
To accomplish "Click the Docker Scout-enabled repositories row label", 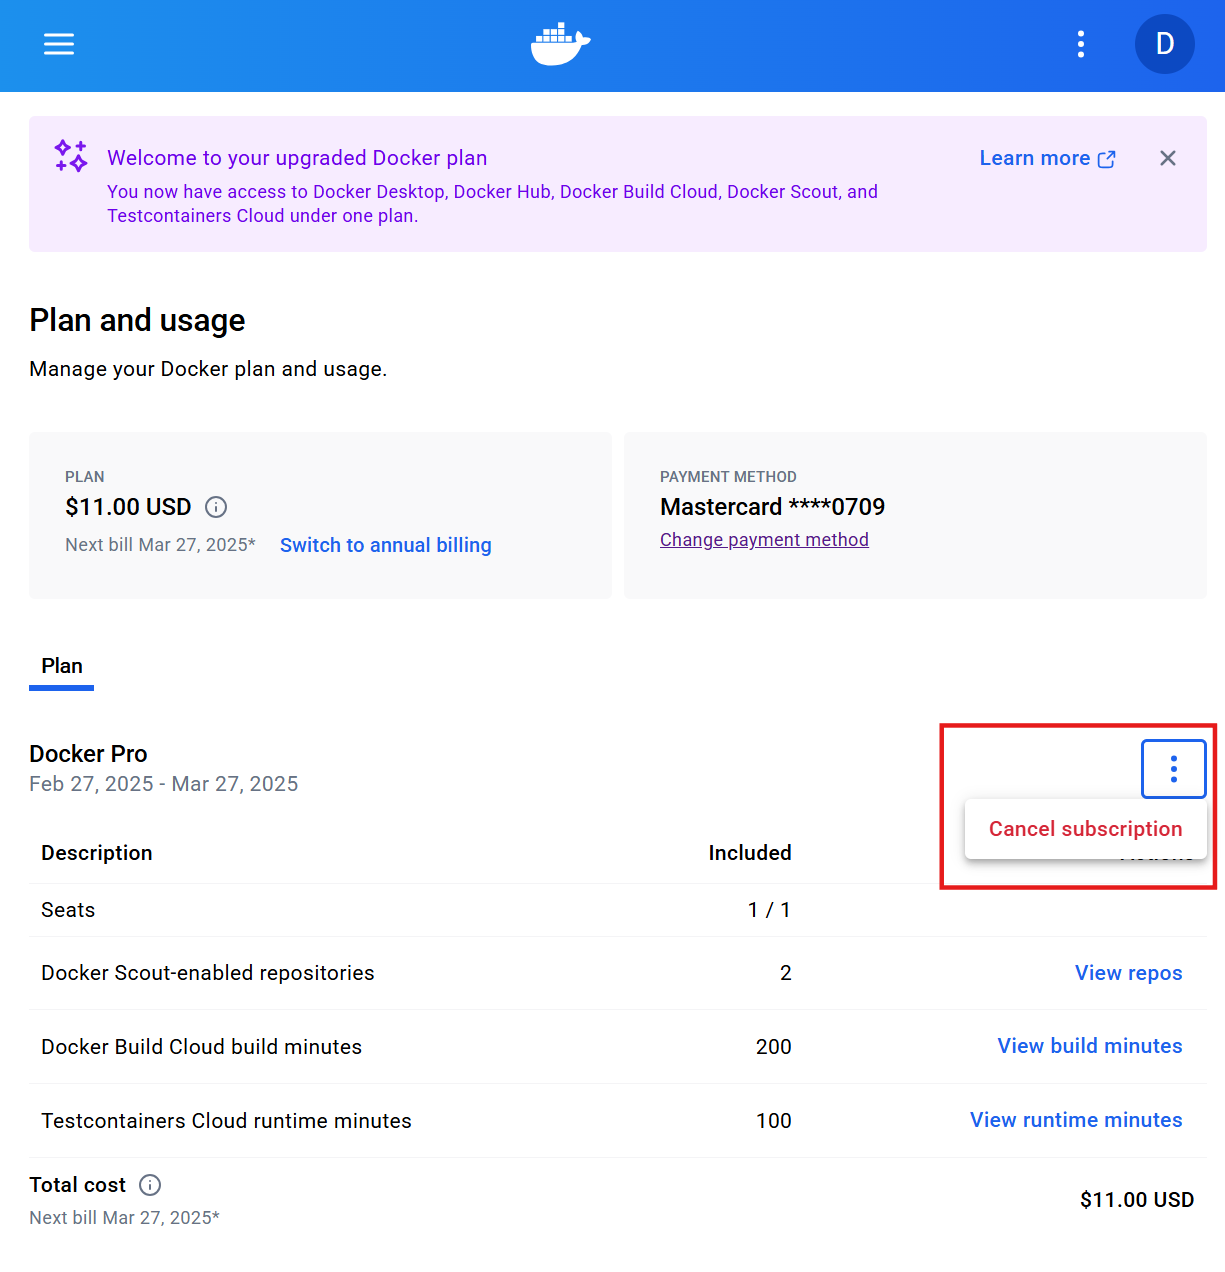I will (x=208, y=973).
